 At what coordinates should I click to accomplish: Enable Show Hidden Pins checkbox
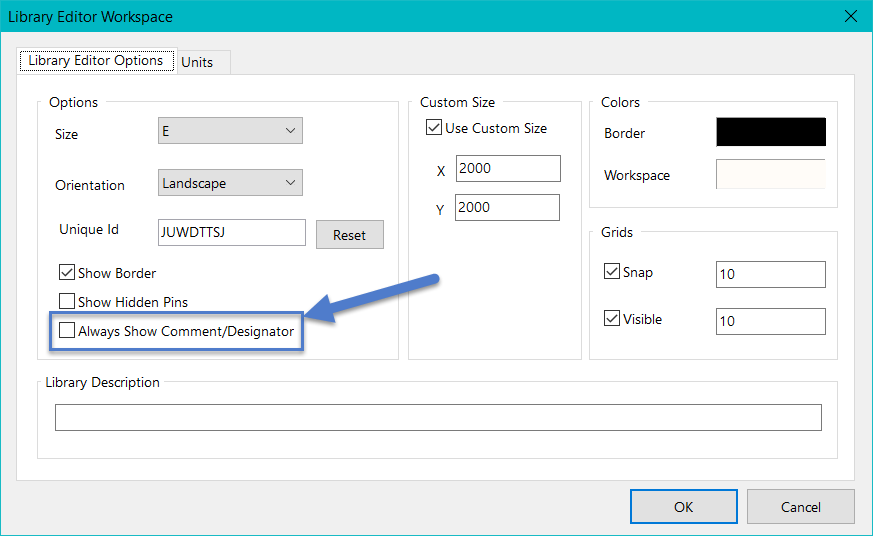[68, 301]
